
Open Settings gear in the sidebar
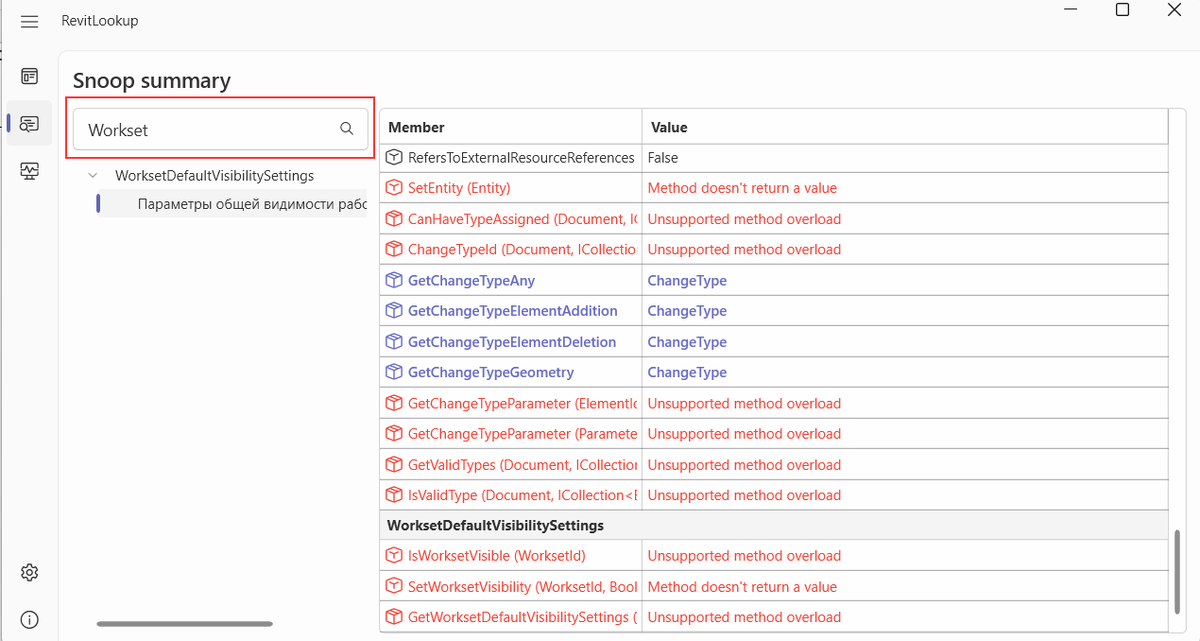[29, 572]
